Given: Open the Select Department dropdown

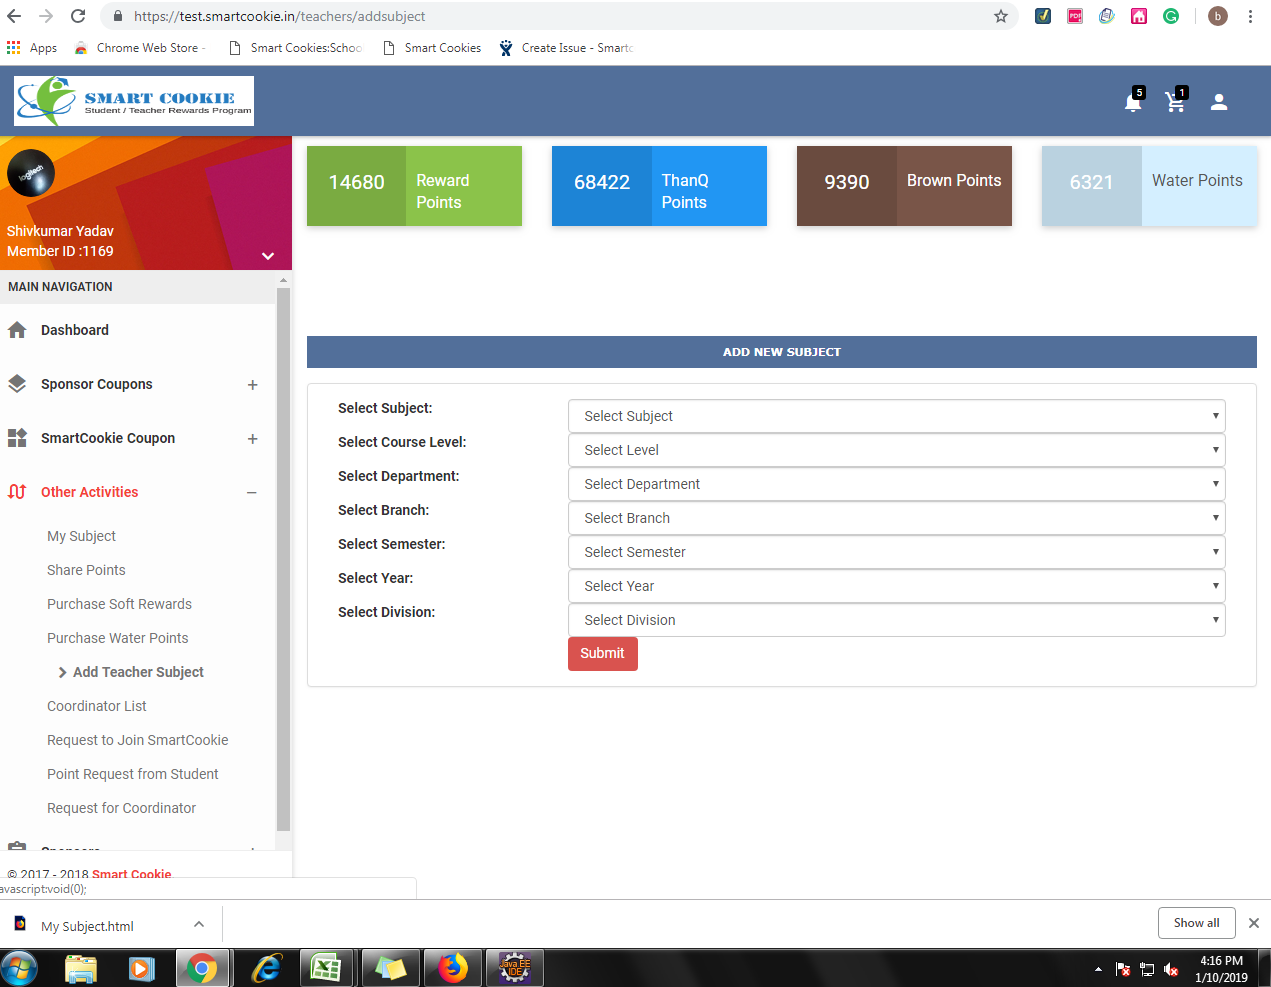Looking at the screenshot, I should [896, 484].
